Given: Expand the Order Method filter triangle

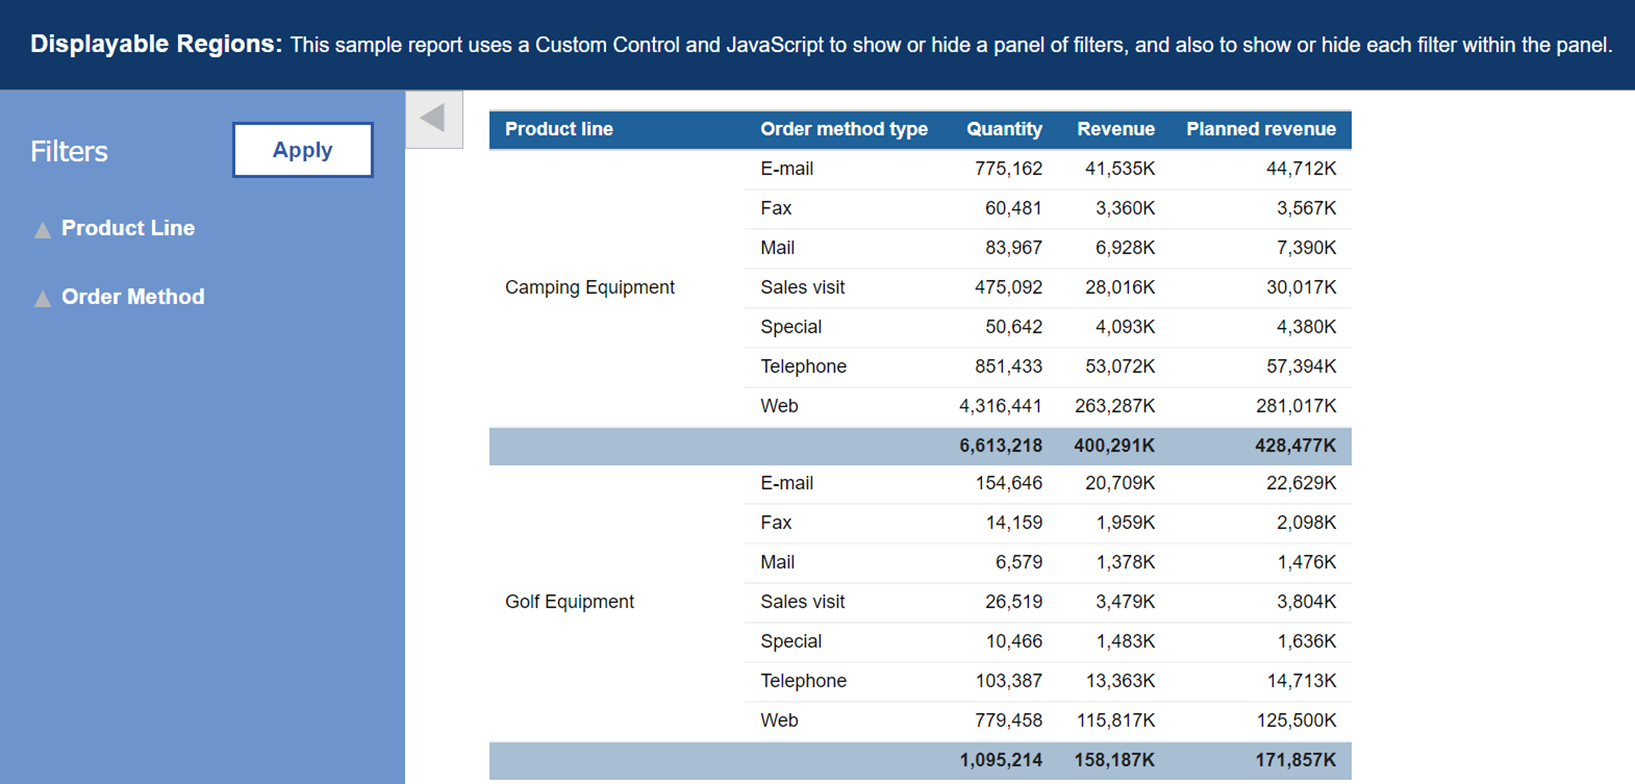Looking at the screenshot, I should 42,299.
